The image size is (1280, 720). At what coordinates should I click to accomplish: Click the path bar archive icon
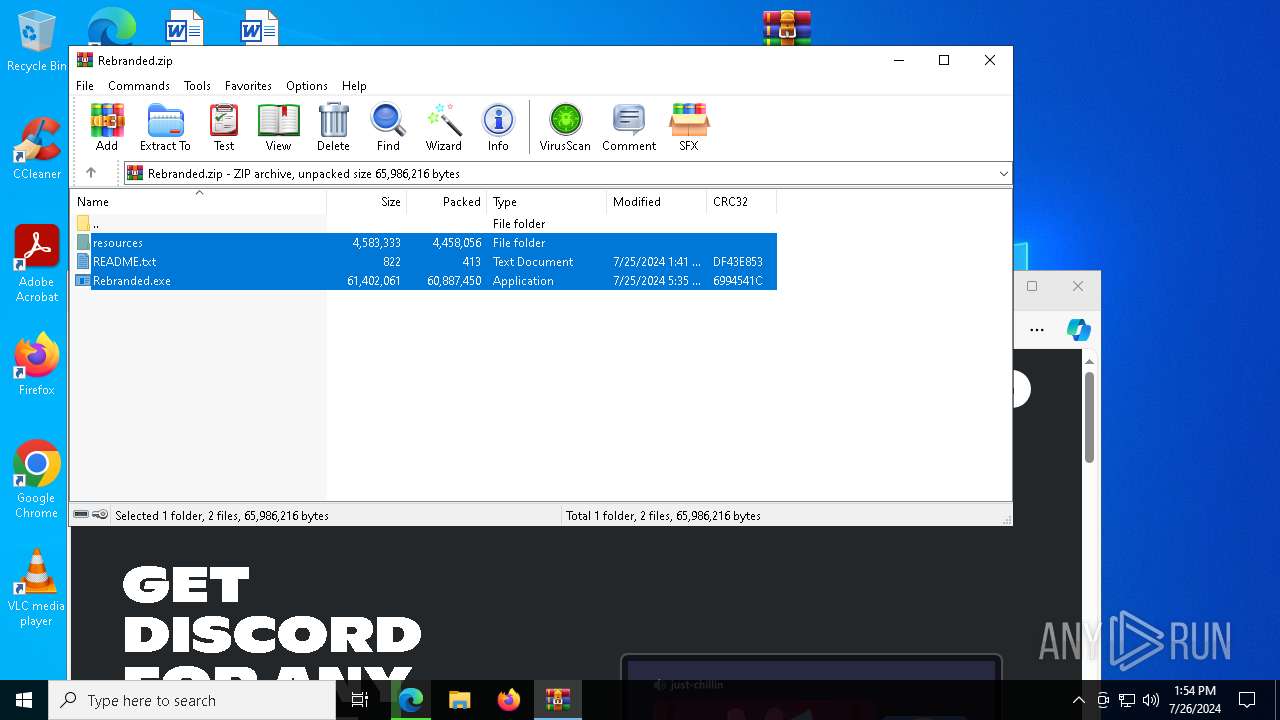(x=135, y=173)
